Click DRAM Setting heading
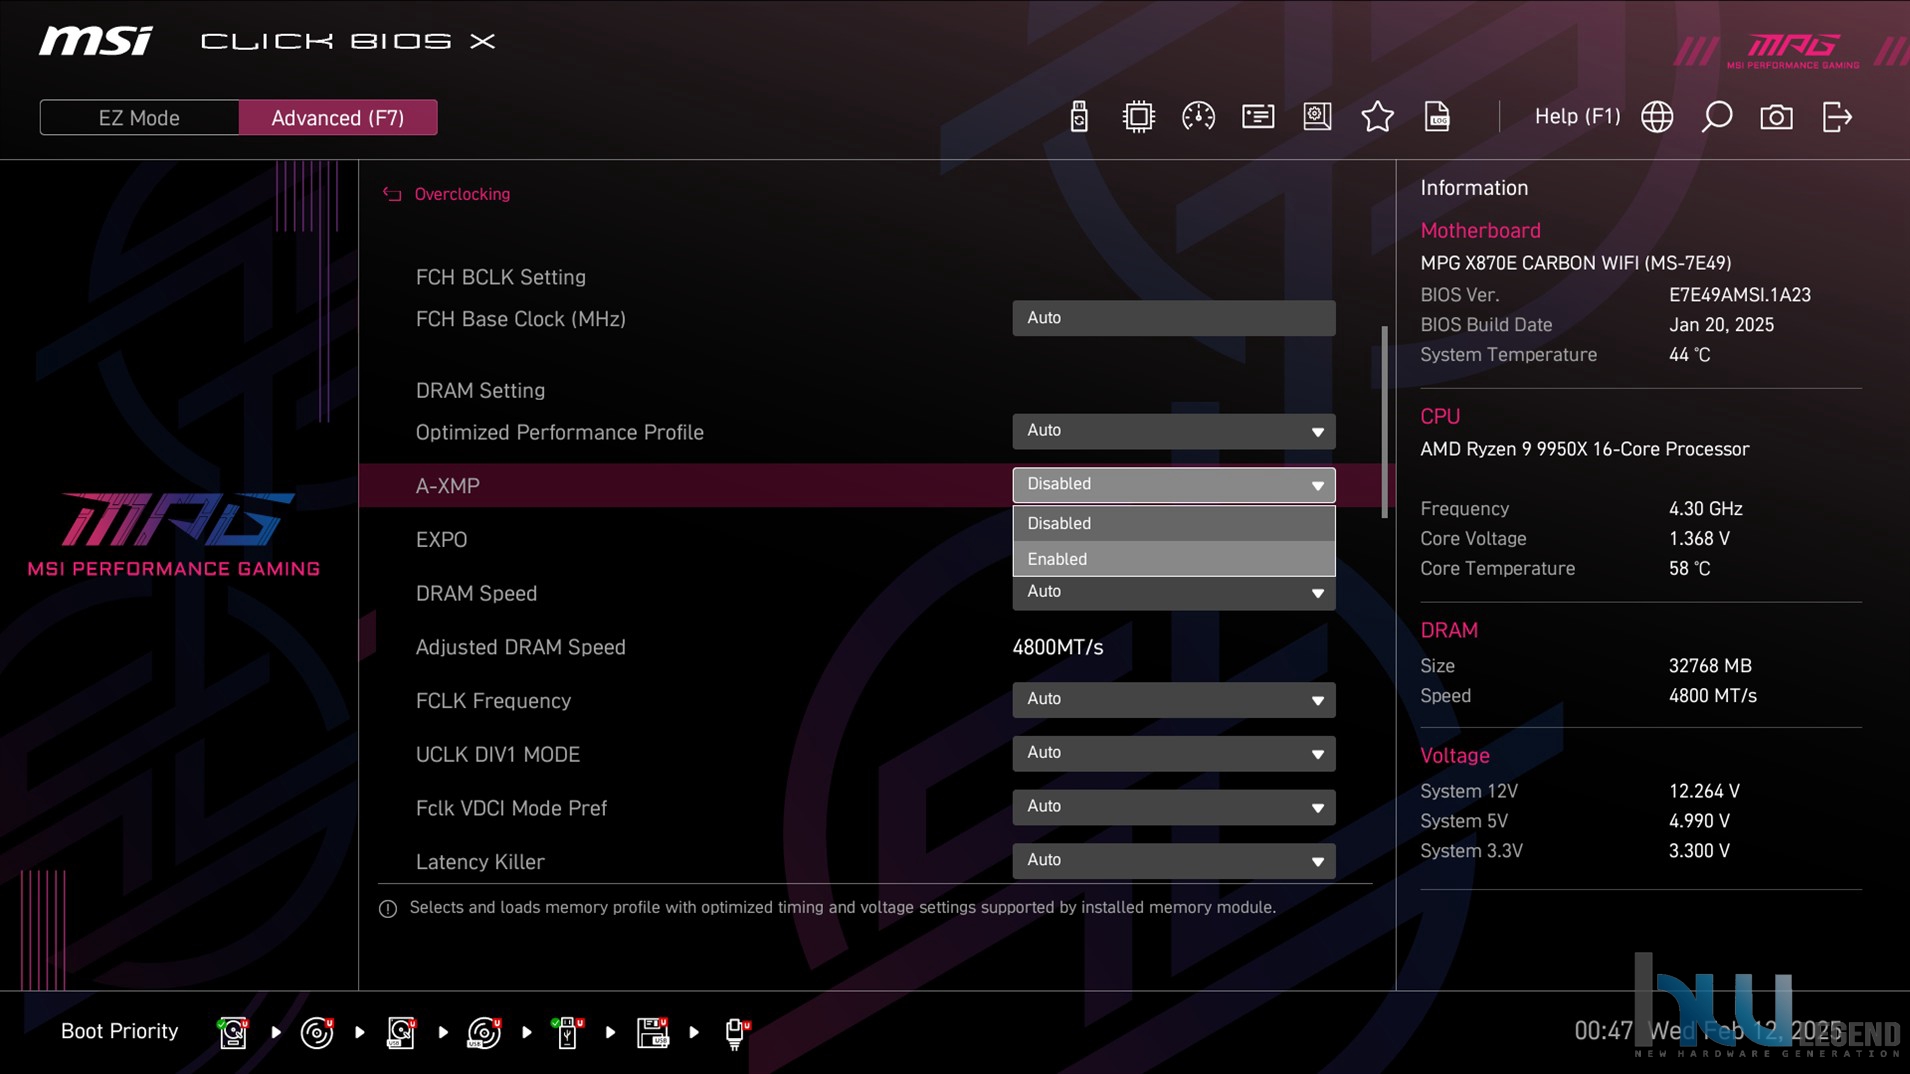 480,391
